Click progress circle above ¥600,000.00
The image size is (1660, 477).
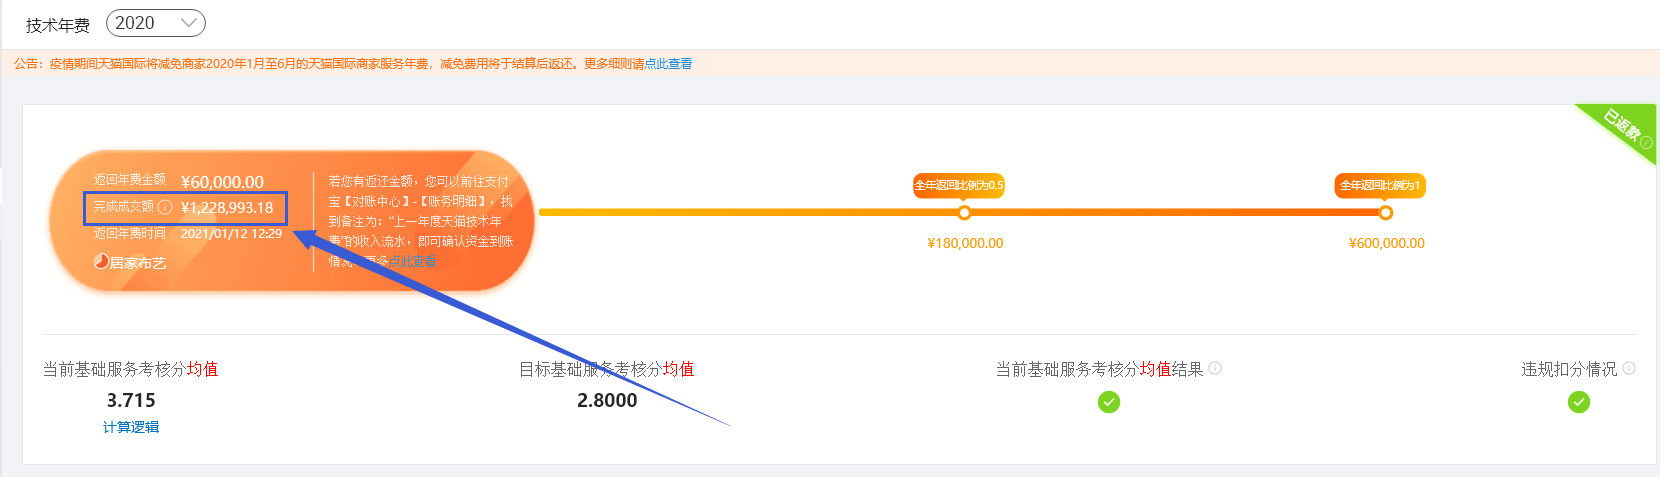pyautogui.click(x=1385, y=213)
